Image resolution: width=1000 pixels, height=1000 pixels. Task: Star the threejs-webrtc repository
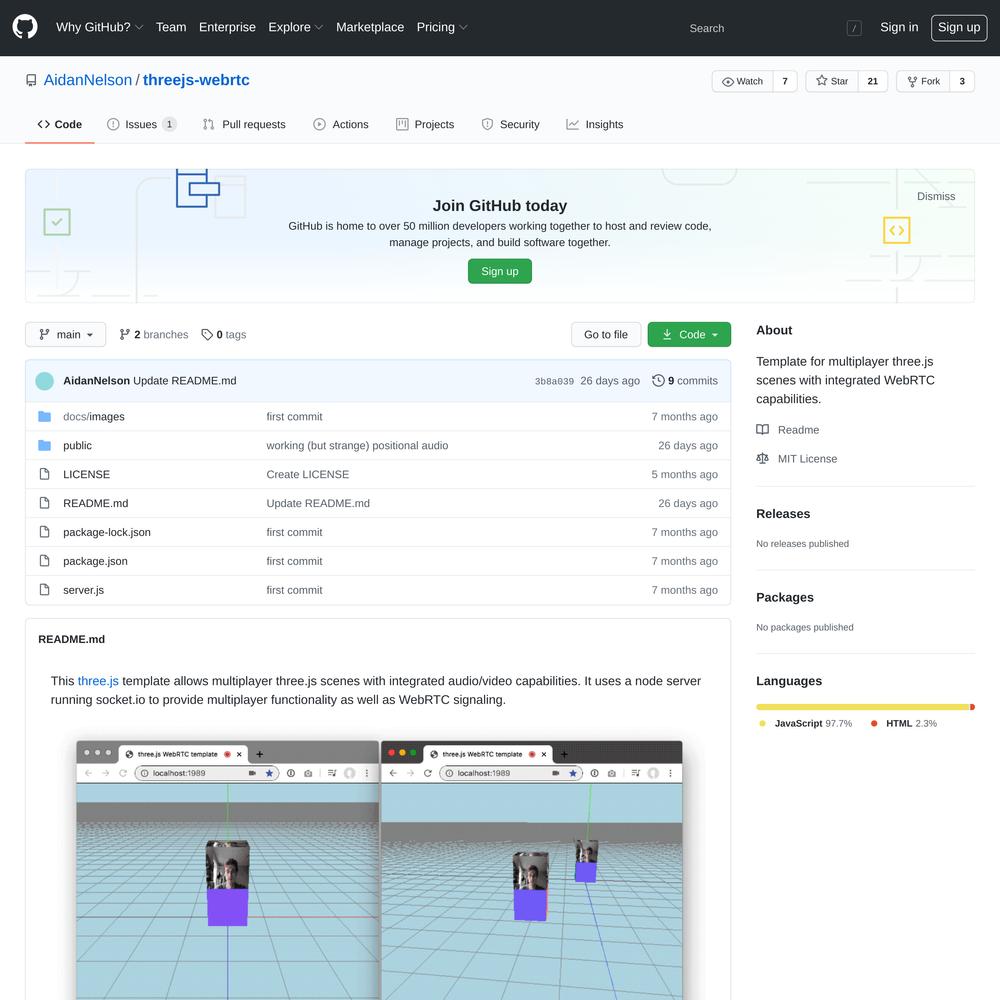[832, 81]
